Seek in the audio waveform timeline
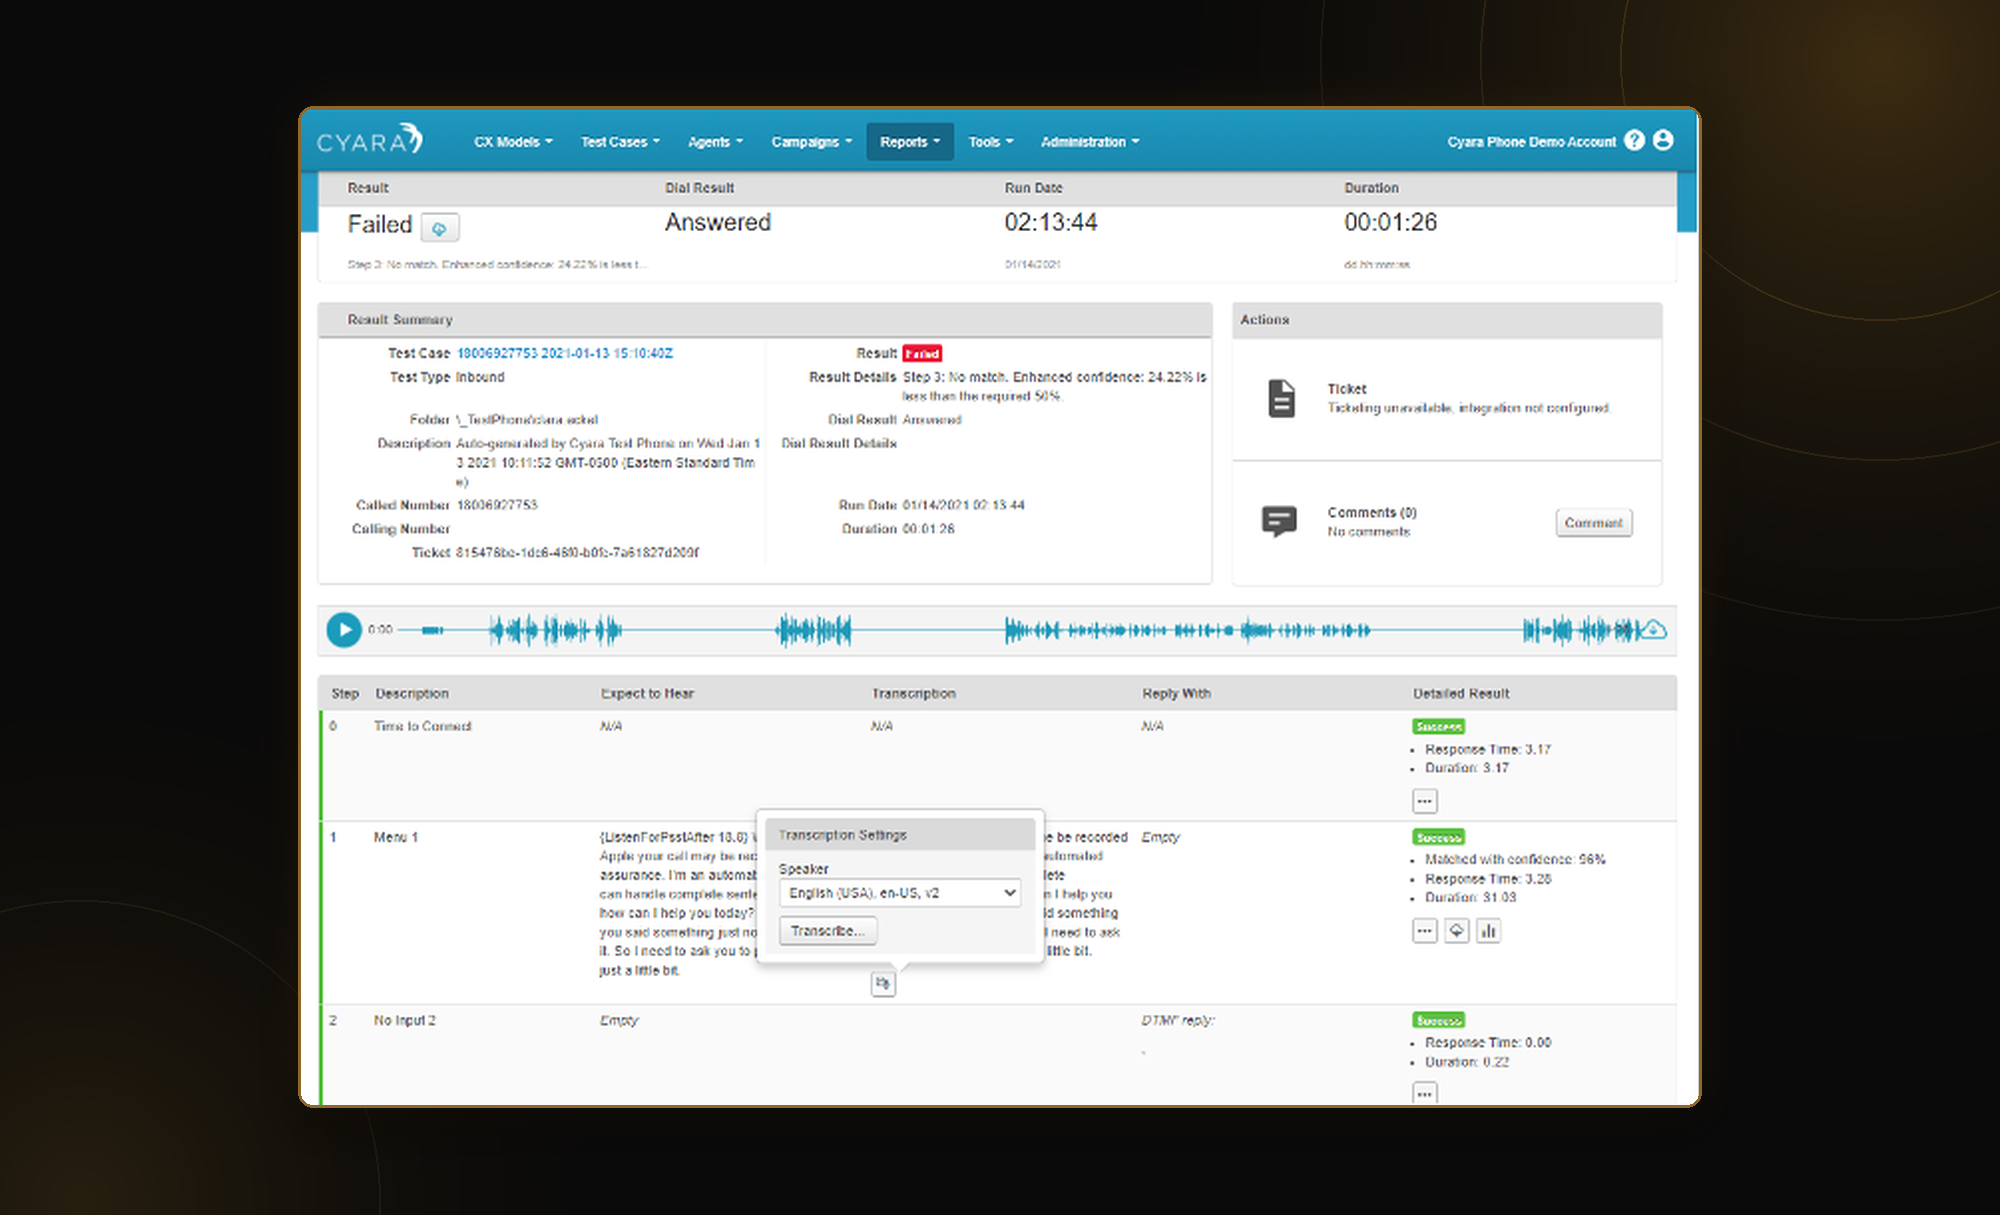 (1020, 629)
